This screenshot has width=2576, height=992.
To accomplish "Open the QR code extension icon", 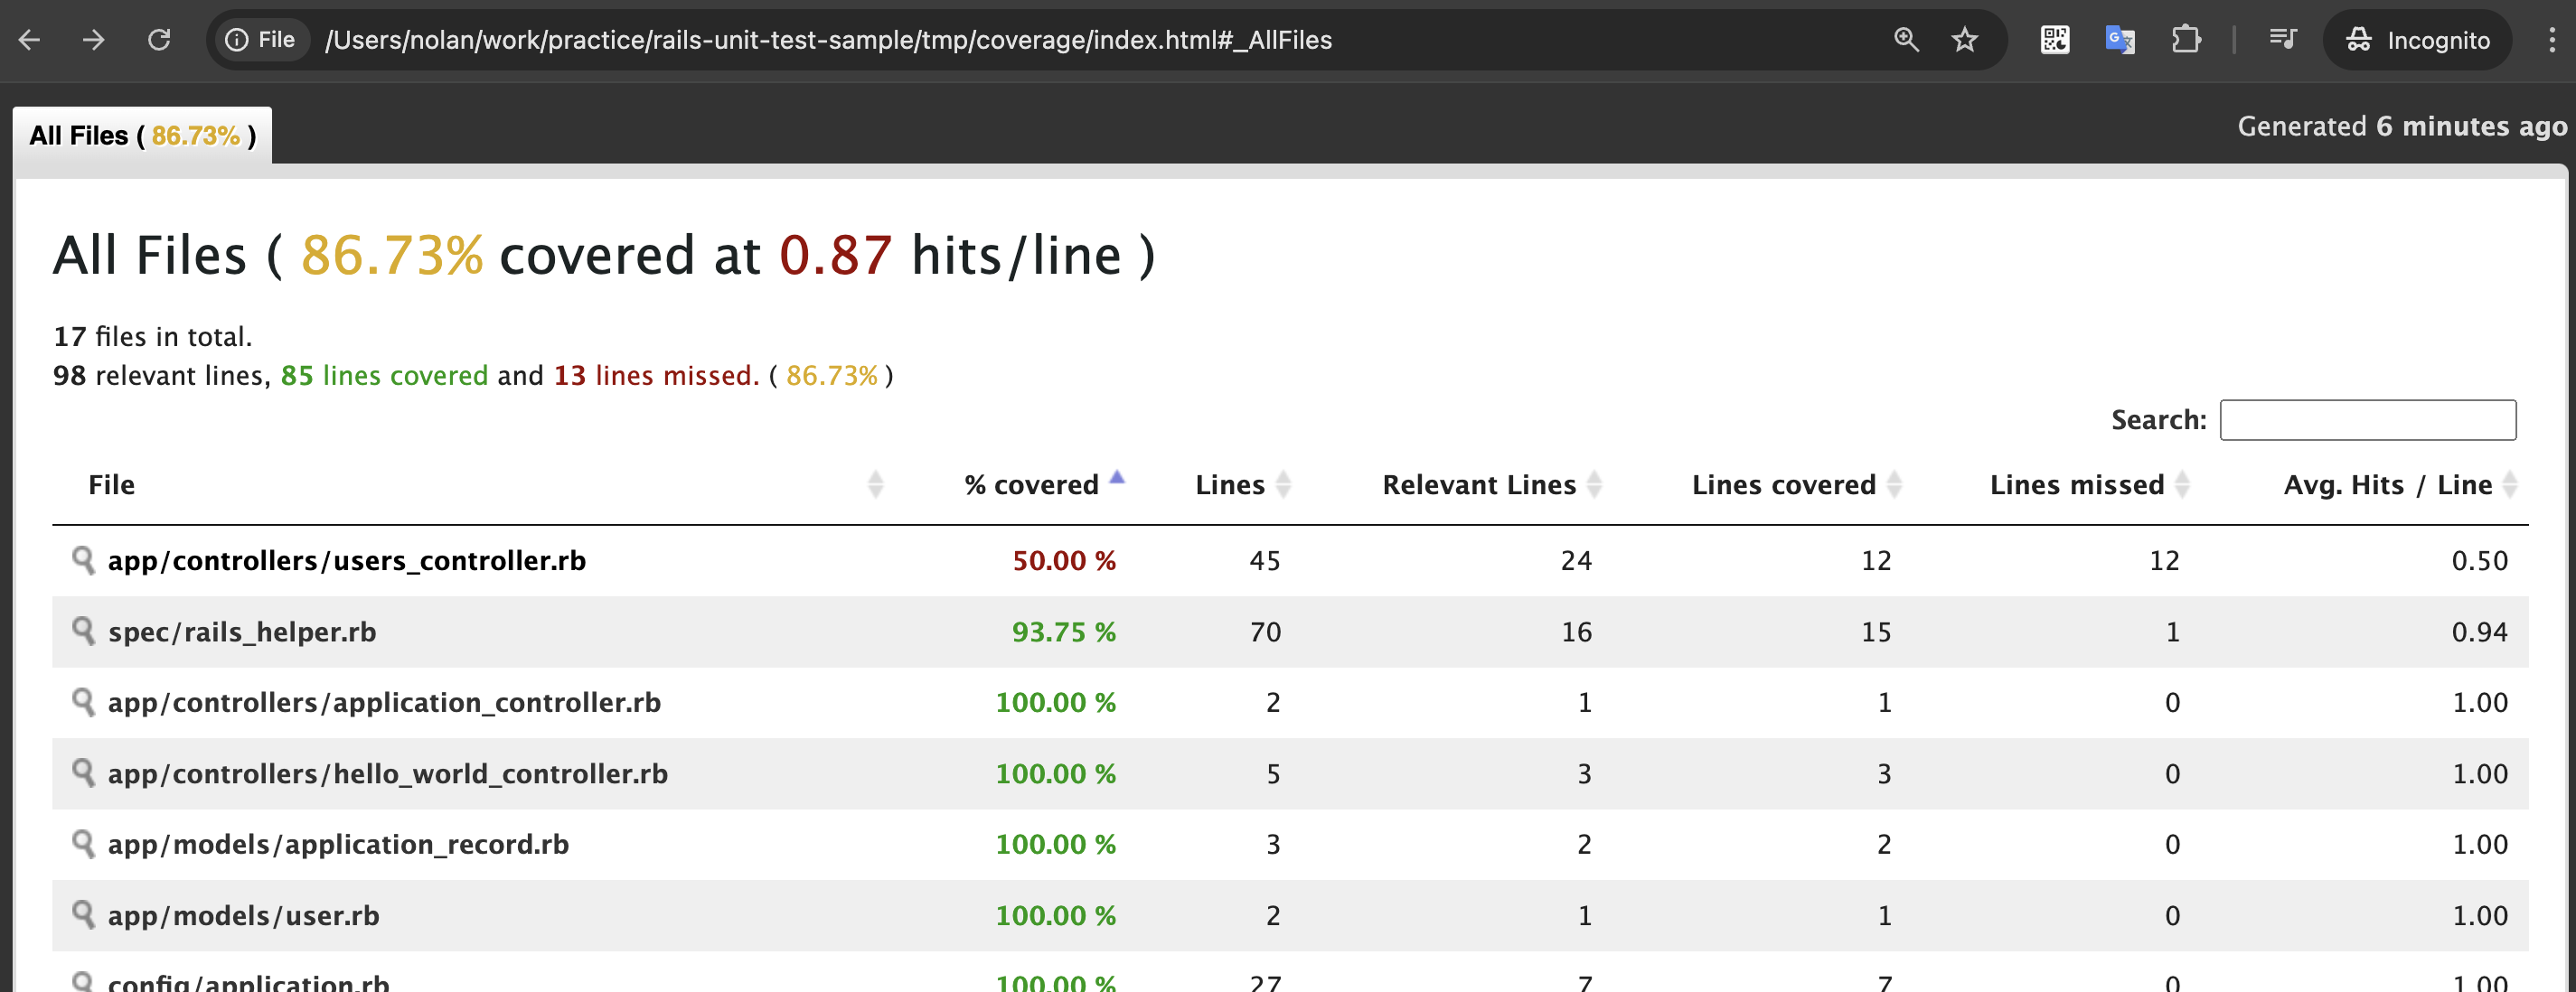I will [x=2054, y=40].
